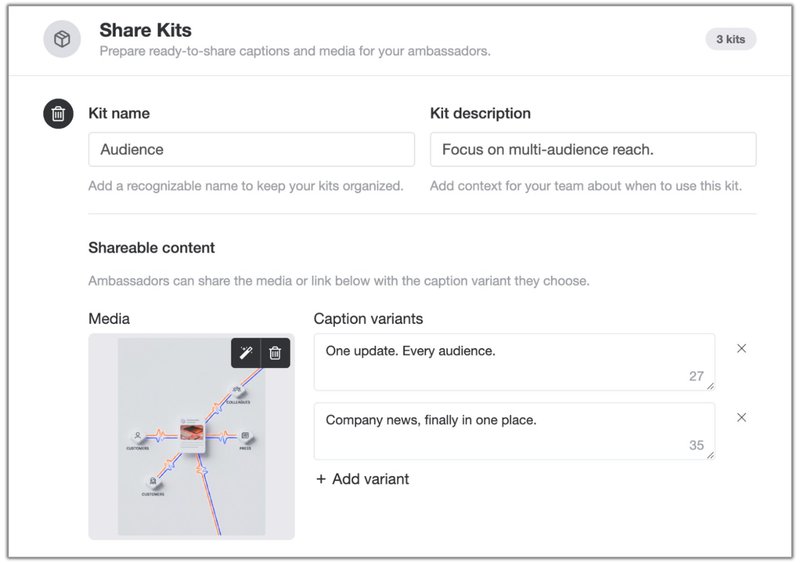Click inside the 'Company news' caption text area
The image size is (800, 563).
[514, 431]
